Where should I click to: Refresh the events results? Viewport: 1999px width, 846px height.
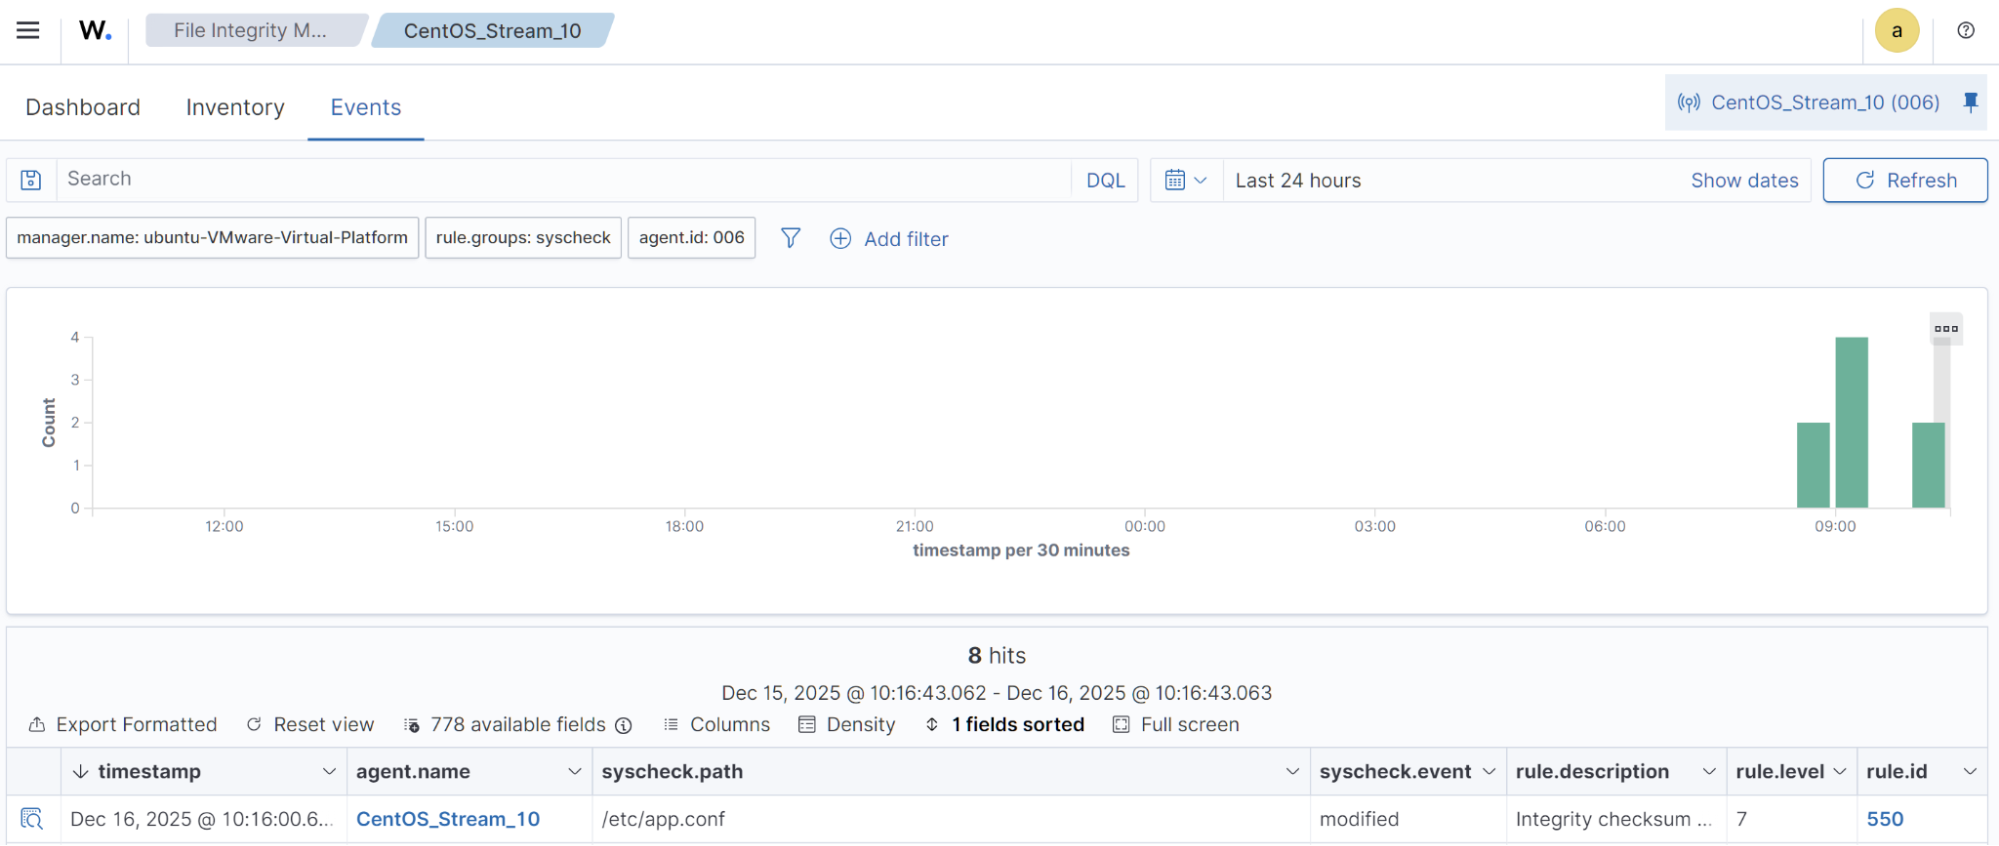tap(1905, 180)
